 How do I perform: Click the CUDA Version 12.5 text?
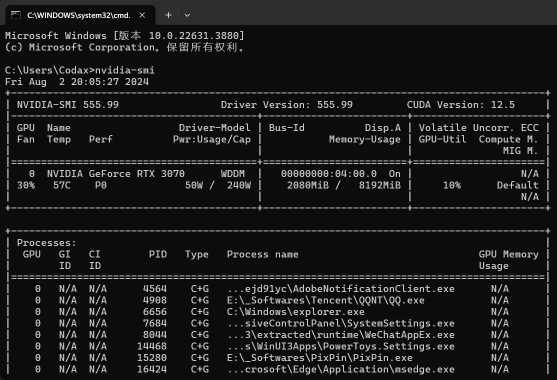point(461,105)
